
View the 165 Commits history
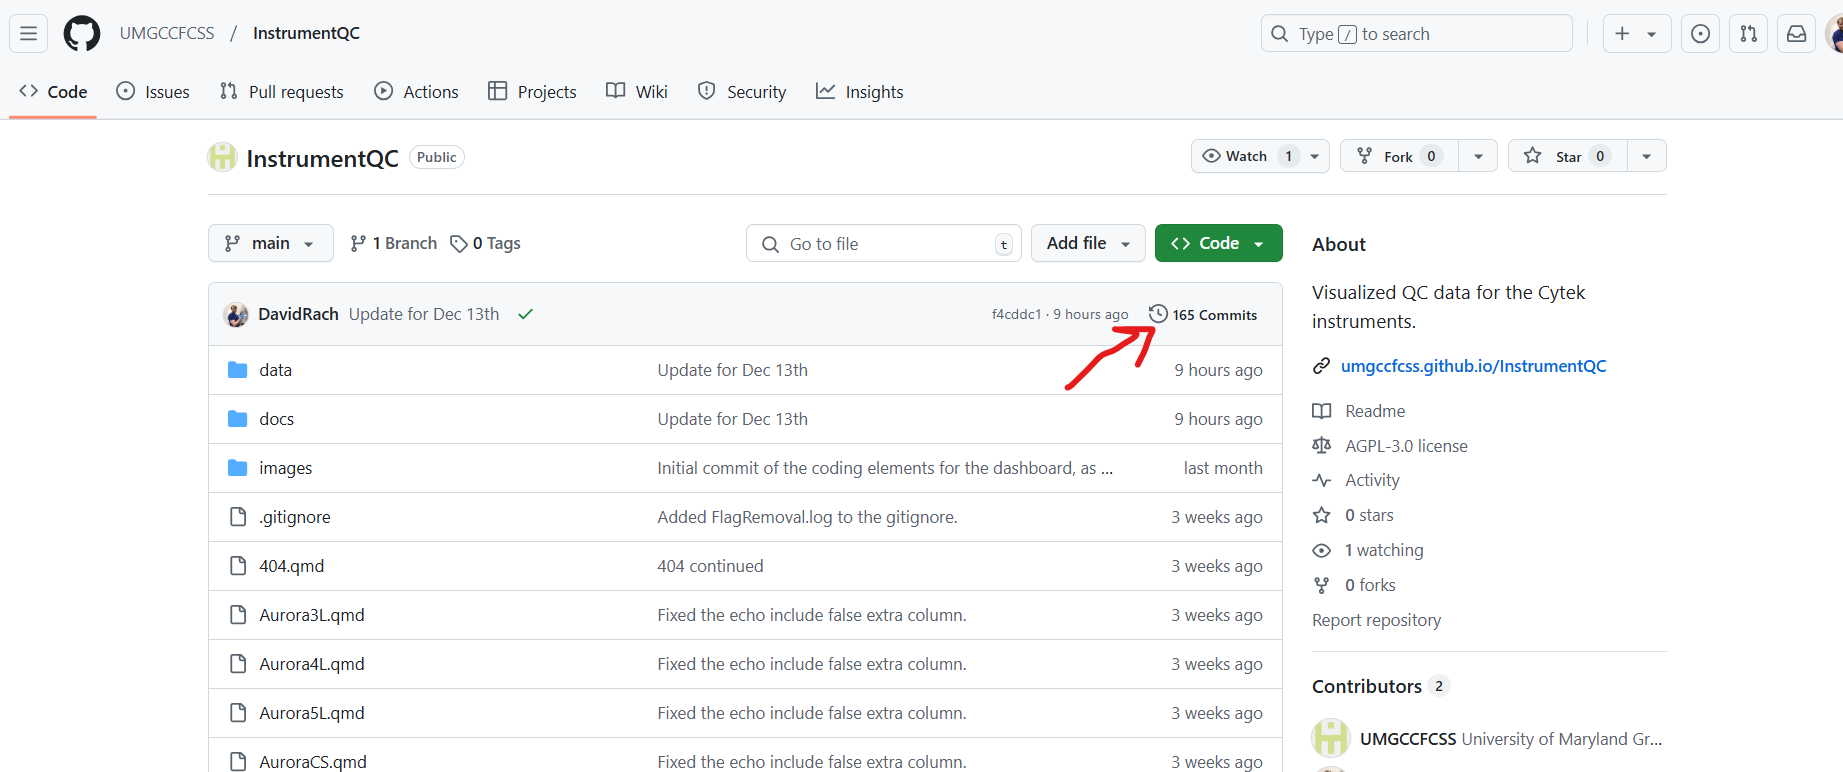click(x=1203, y=314)
